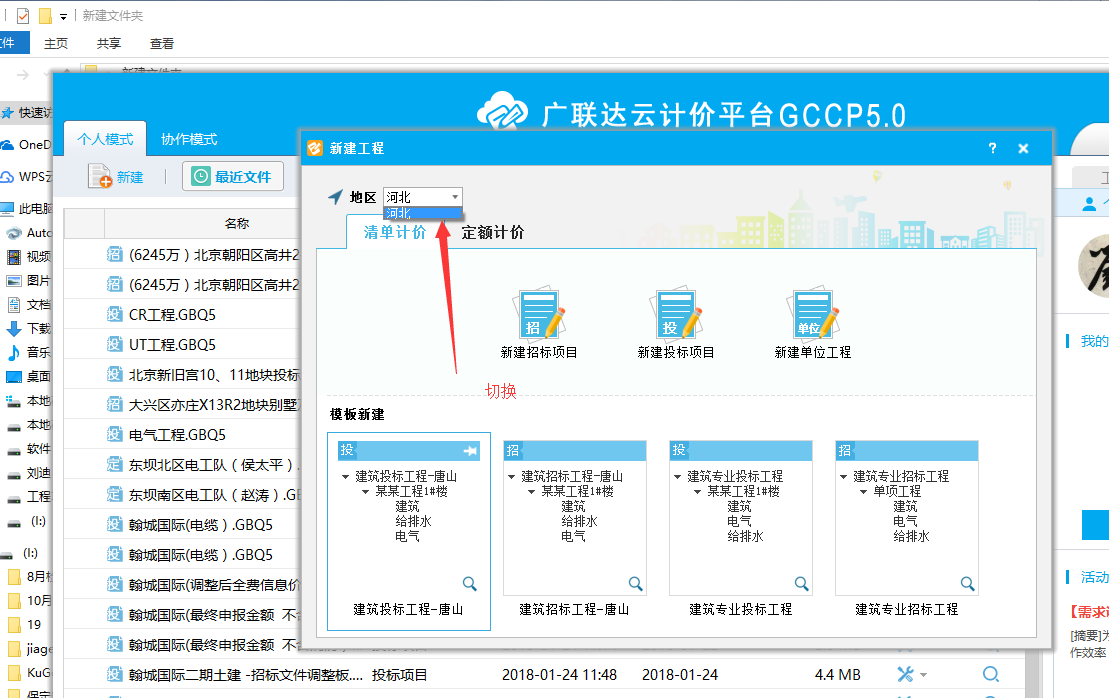The height and width of the screenshot is (698, 1109).
Task: Click the help question mark in 新建工程 dialog
Action: (992, 148)
